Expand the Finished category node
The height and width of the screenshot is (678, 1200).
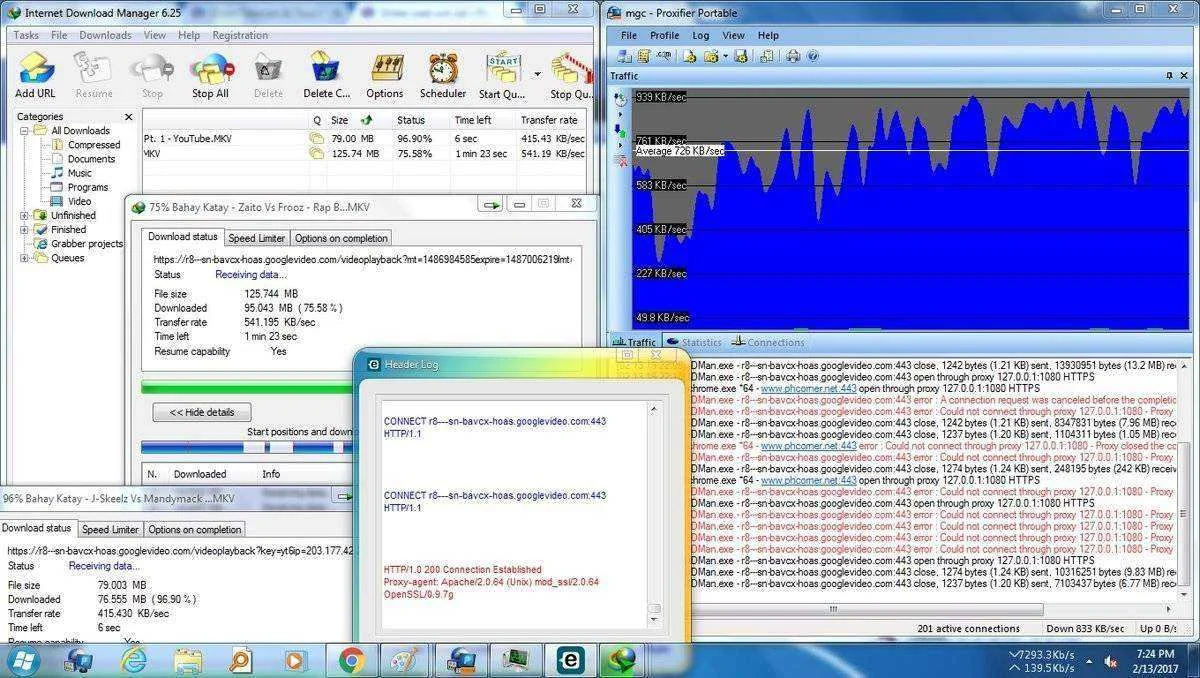click(25, 229)
